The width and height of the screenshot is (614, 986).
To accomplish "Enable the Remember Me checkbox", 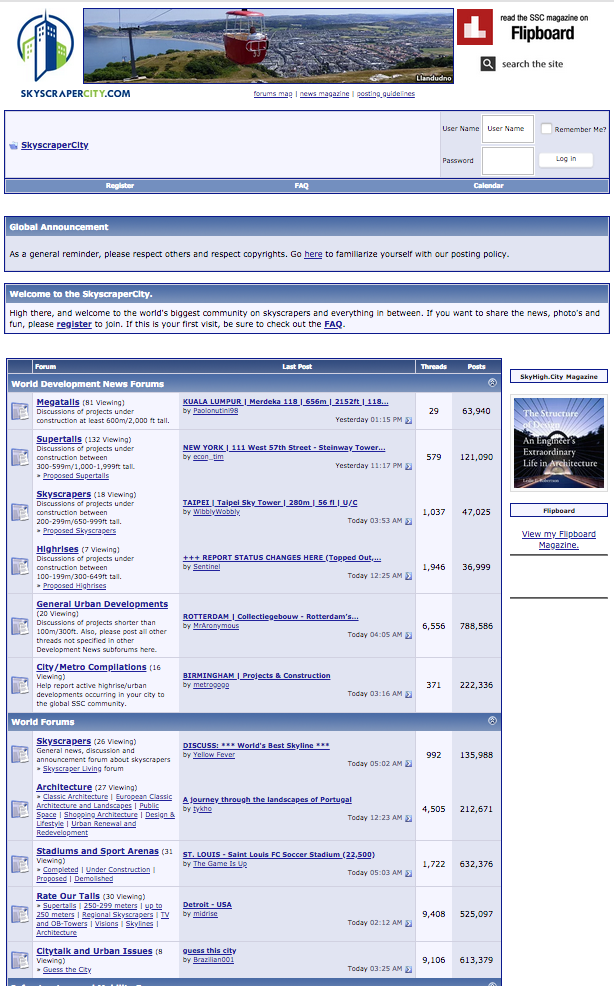I will (546, 128).
